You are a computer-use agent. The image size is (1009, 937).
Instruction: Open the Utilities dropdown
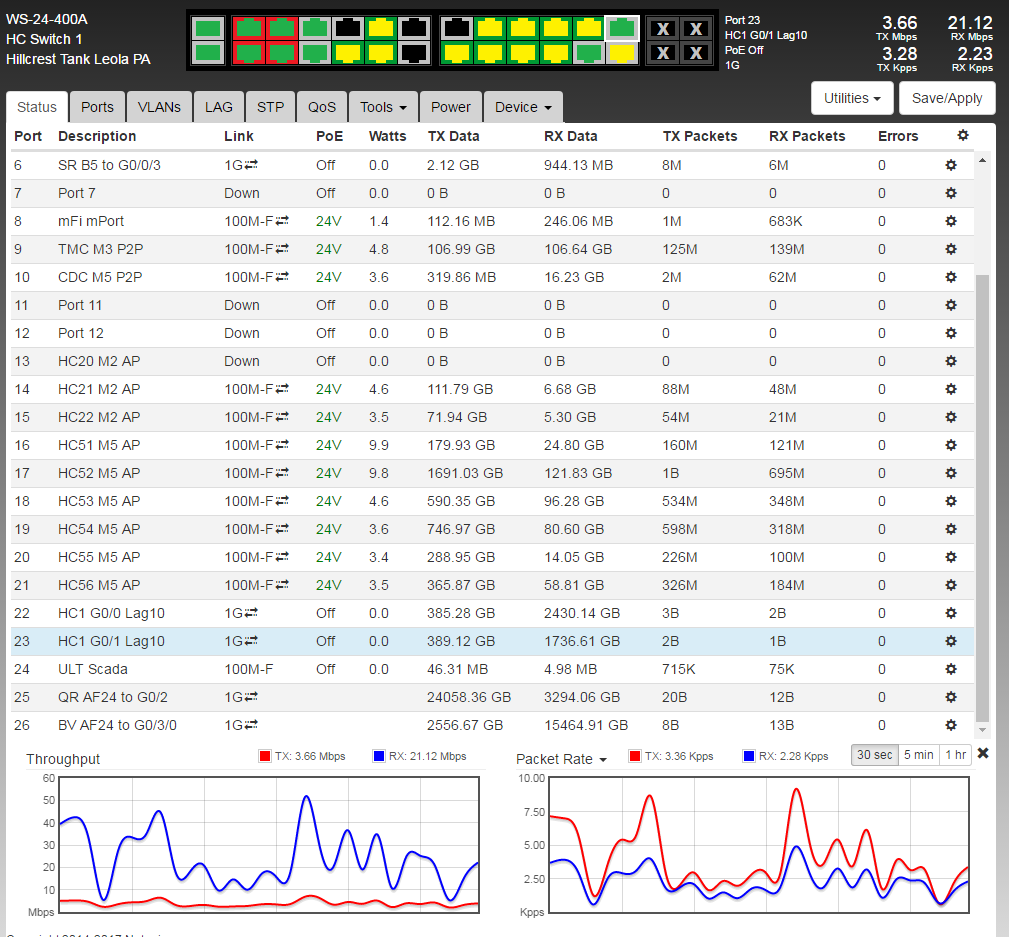[851, 98]
